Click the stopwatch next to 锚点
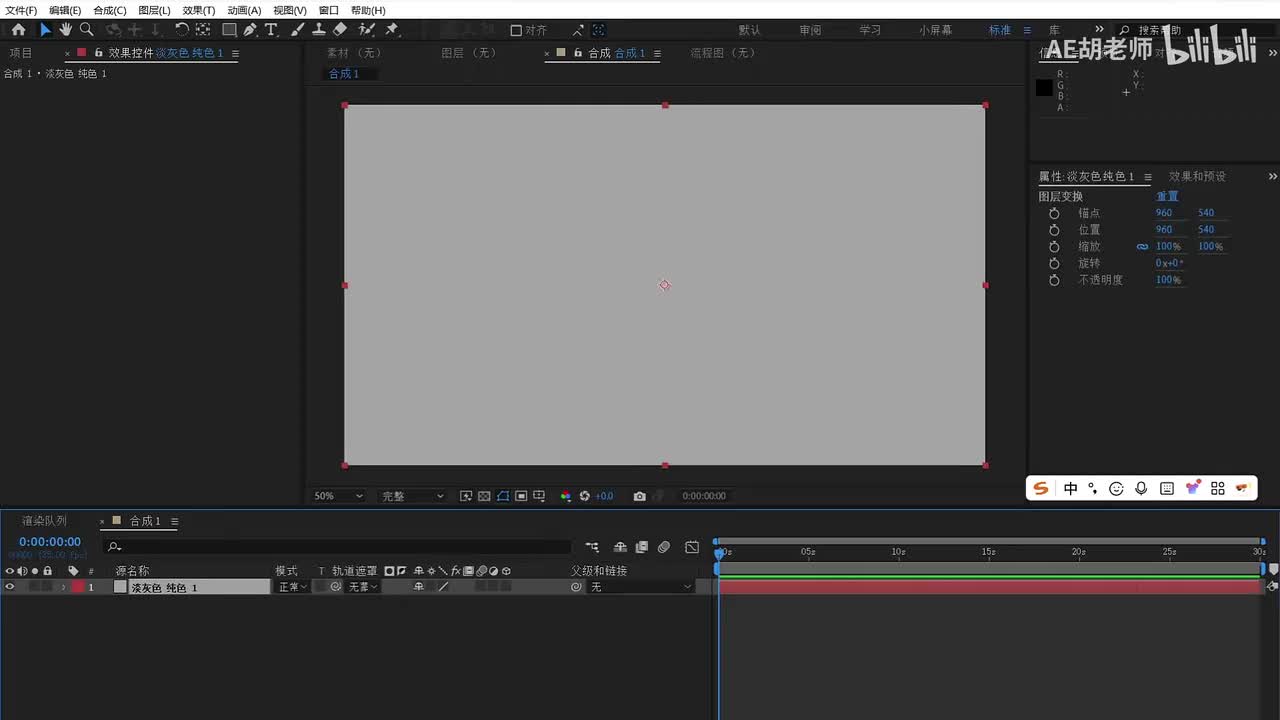The width and height of the screenshot is (1280, 720). click(1054, 213)
